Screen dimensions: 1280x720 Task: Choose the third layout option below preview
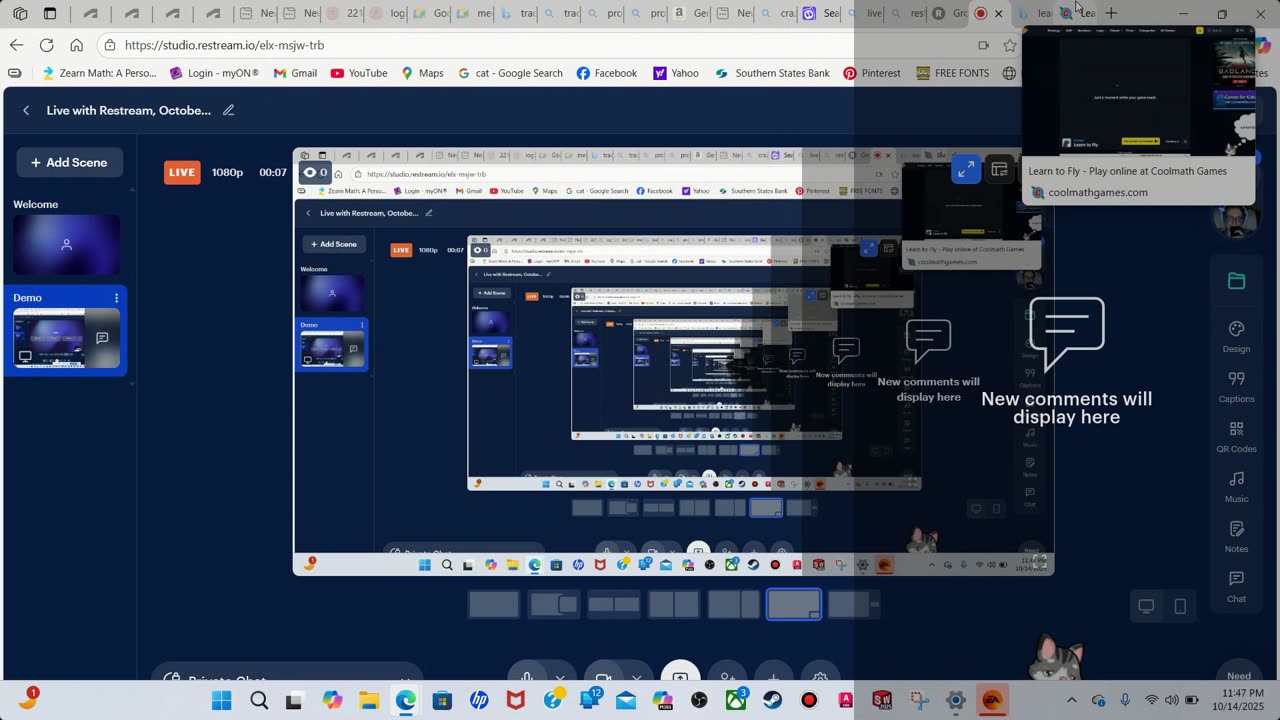tap(614, 604)
